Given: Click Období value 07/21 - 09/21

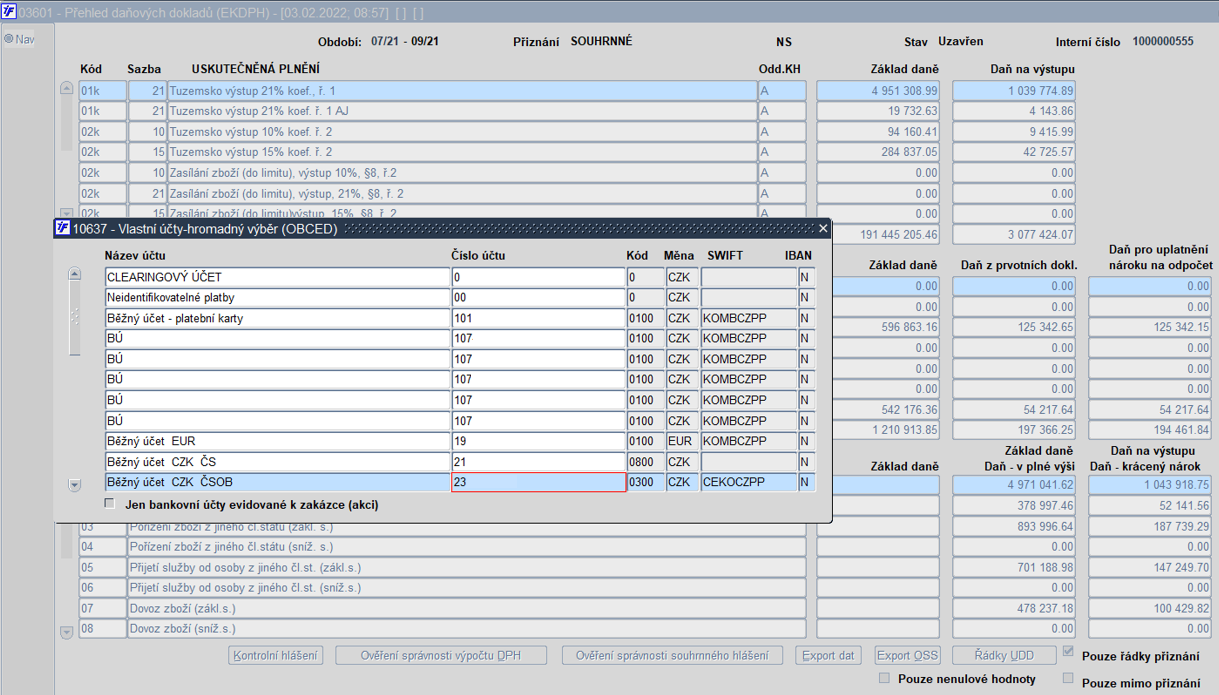Looking at the screenshot, I should (404, 42).
